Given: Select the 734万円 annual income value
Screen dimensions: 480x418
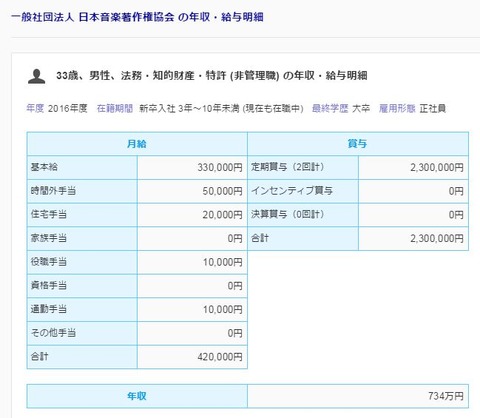Looking at the screenshot, I should click(446, 396).
